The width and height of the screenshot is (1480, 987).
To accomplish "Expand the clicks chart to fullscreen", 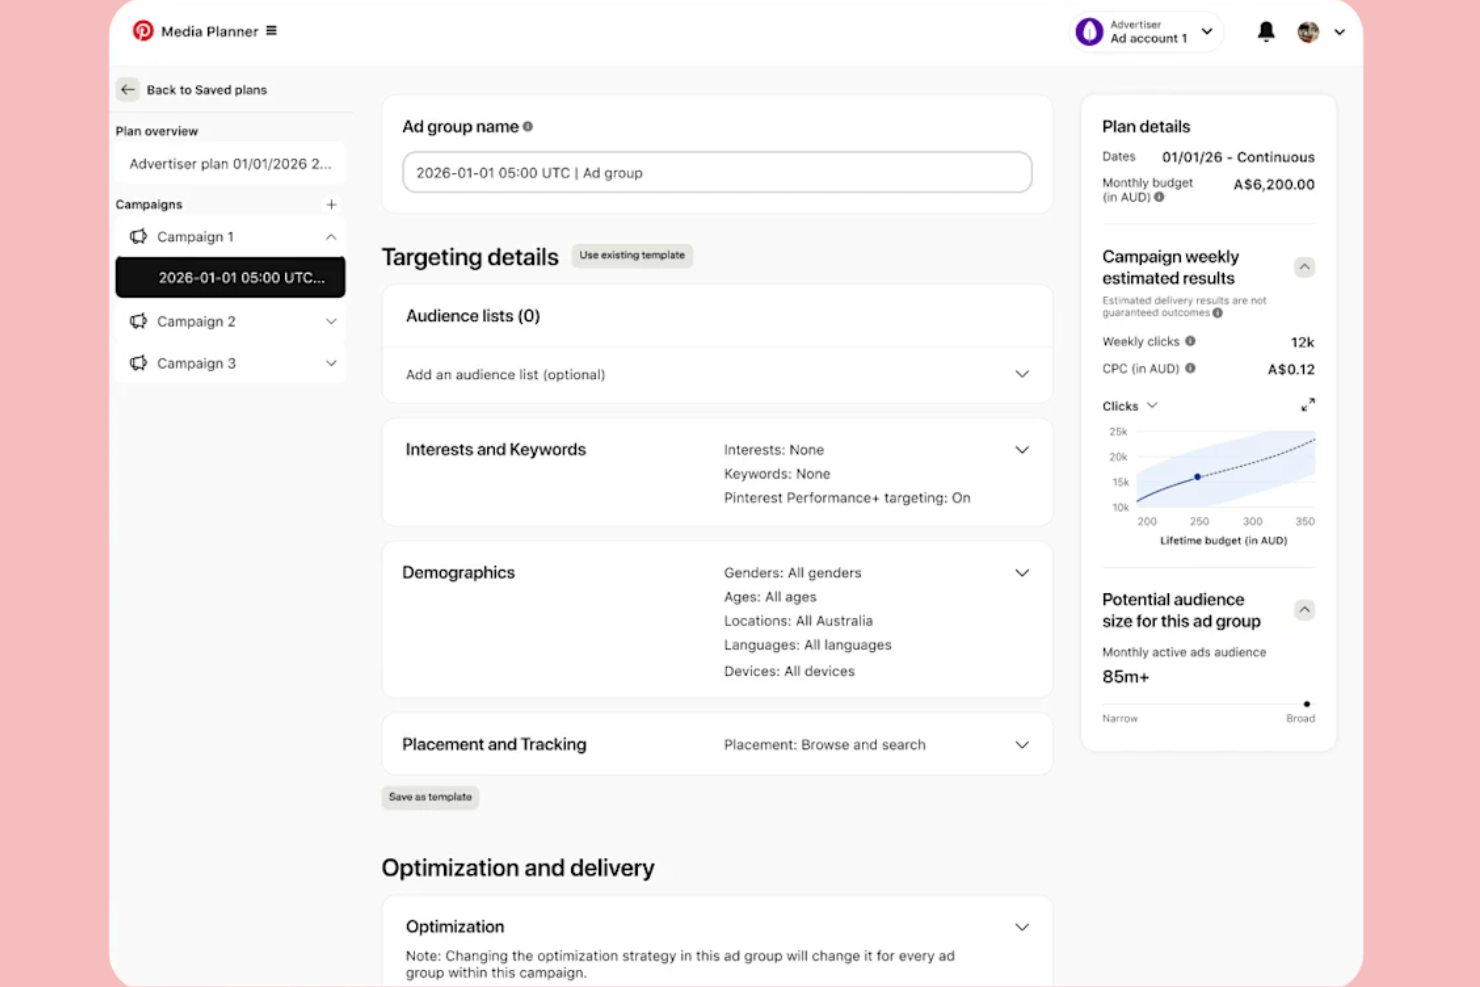I will (x=1308, y=405).
